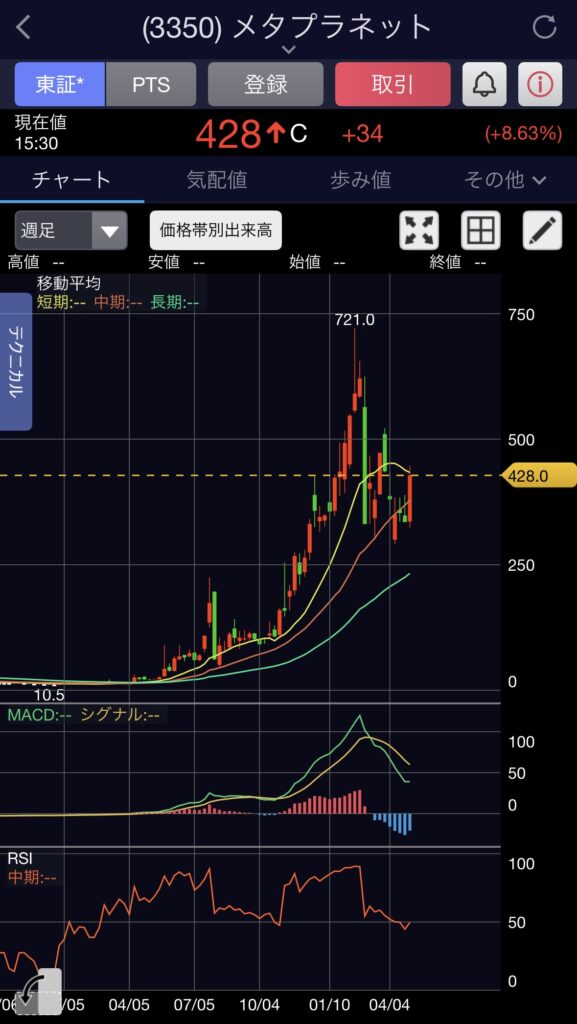Tap the 登録 button

[266, 84]
